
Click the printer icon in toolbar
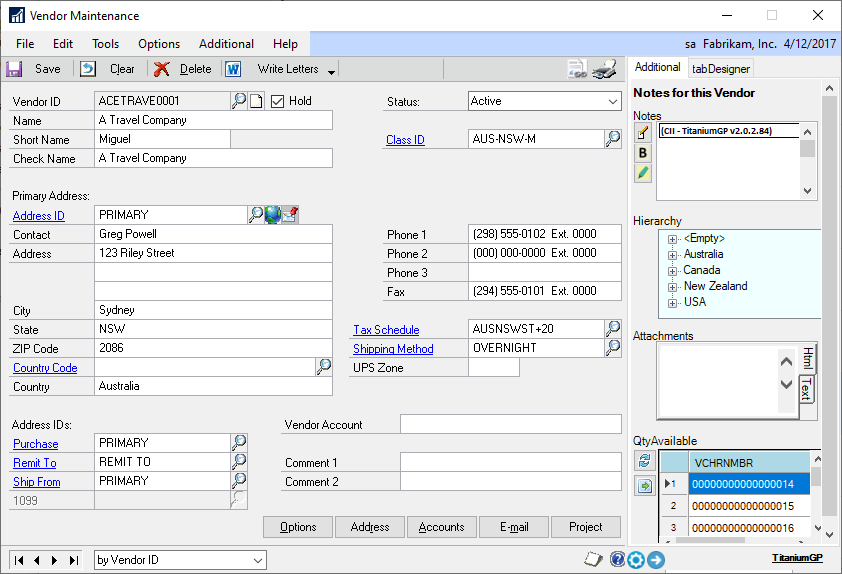coord(605,69)
